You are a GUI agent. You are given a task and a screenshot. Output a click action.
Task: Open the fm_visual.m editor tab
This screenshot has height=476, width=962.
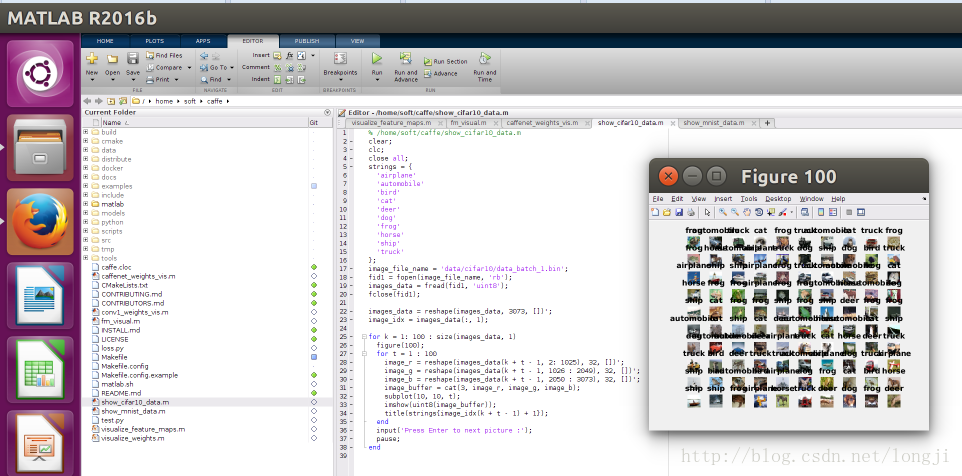pyautogui.click(x=472, y=123)
